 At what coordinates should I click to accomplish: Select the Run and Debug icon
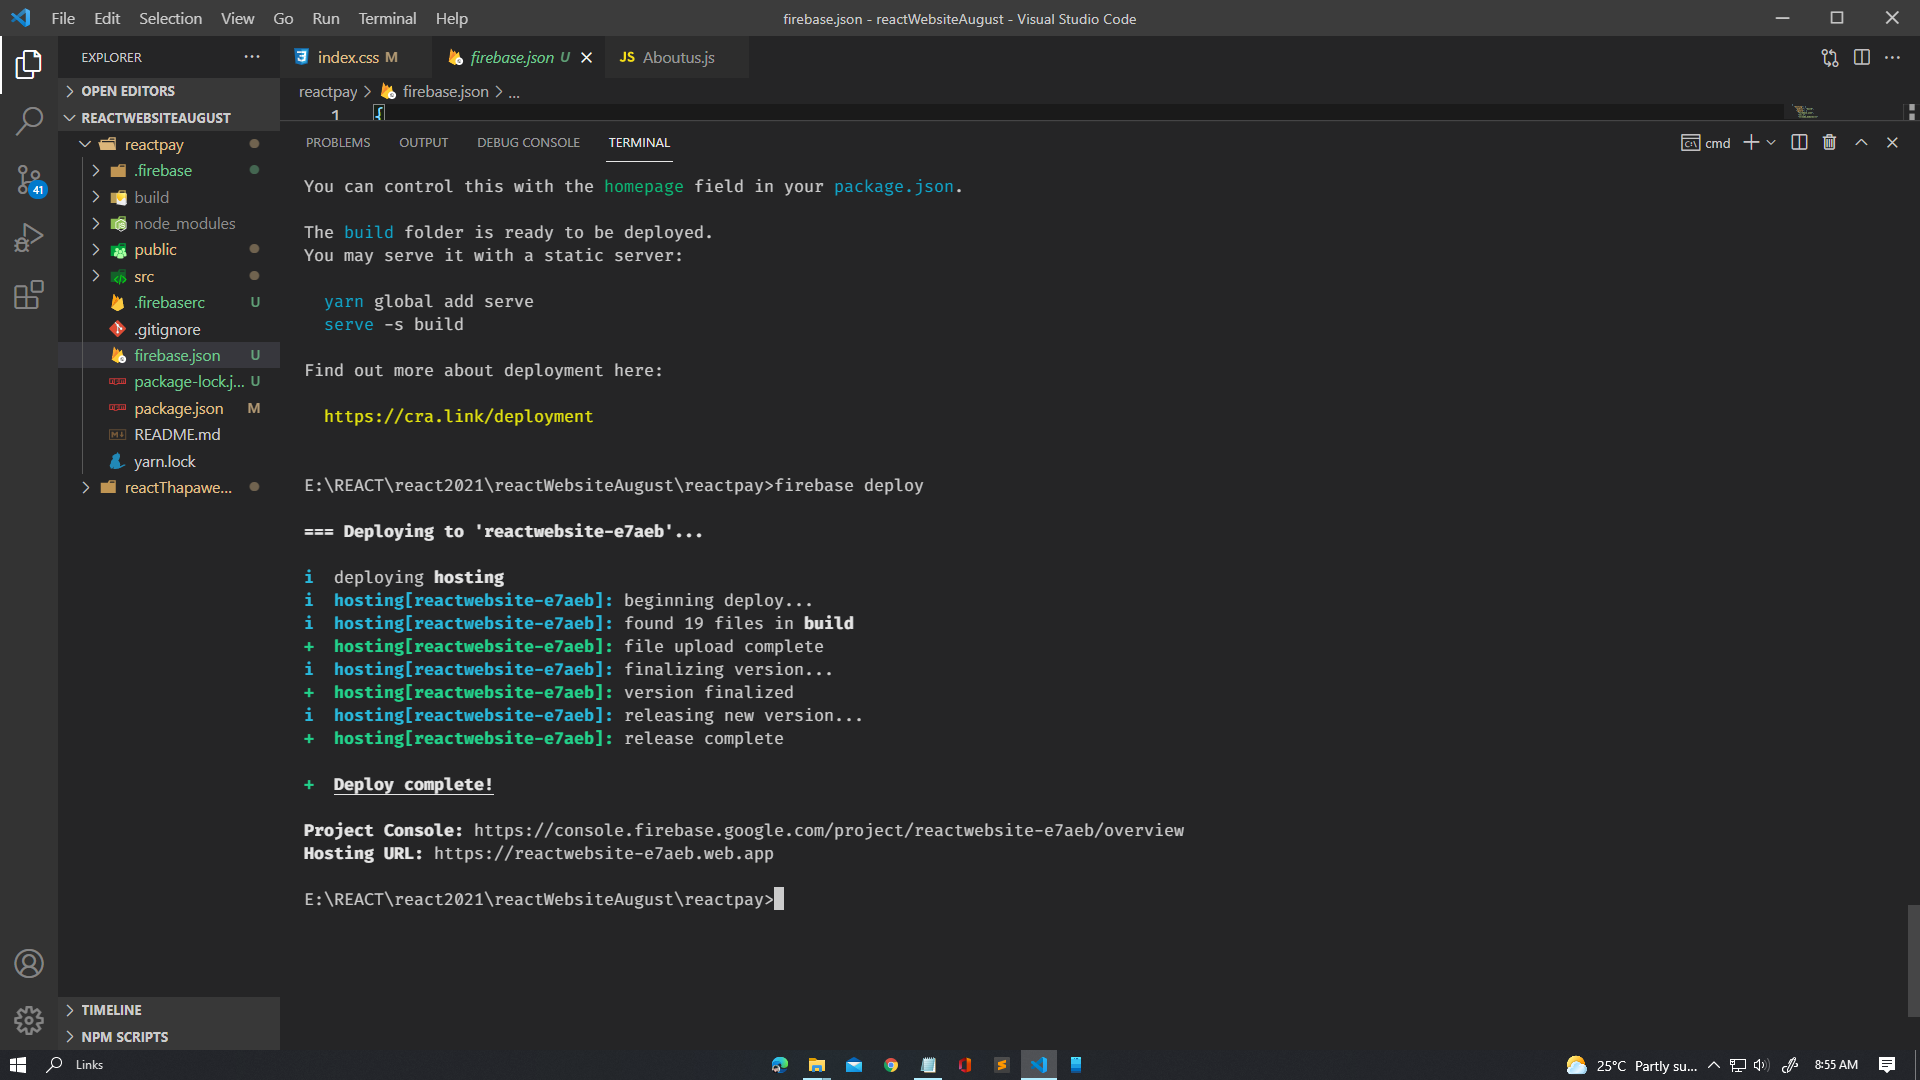click(29, 236)
